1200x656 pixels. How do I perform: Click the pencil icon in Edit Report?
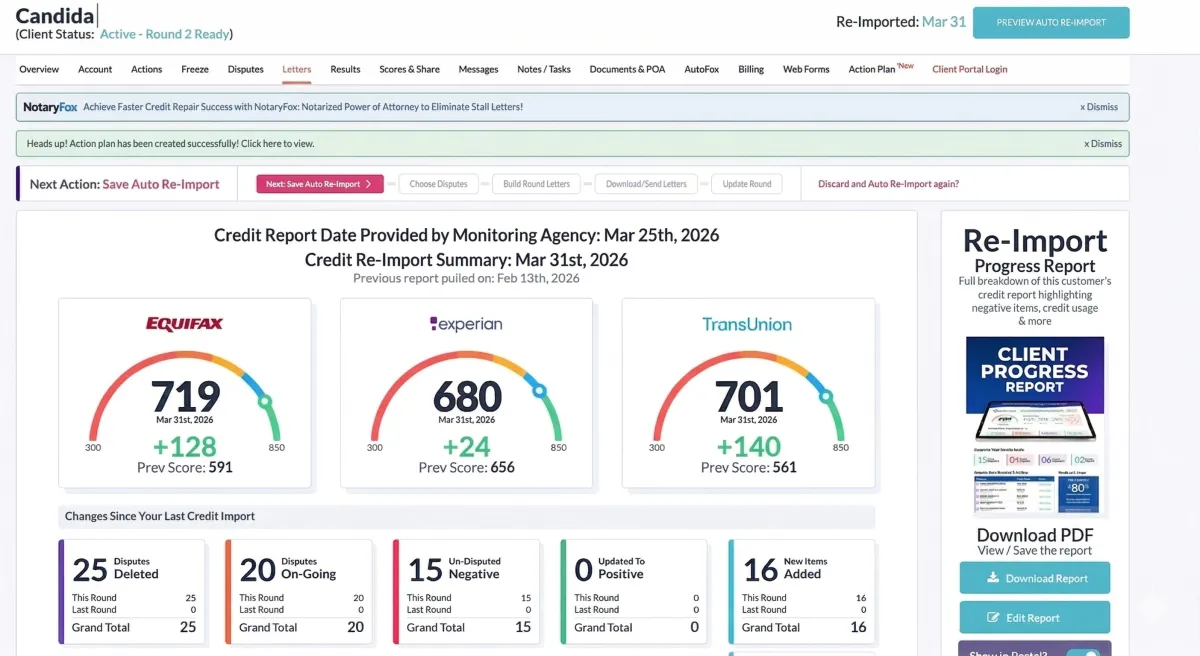click(993, 618)
